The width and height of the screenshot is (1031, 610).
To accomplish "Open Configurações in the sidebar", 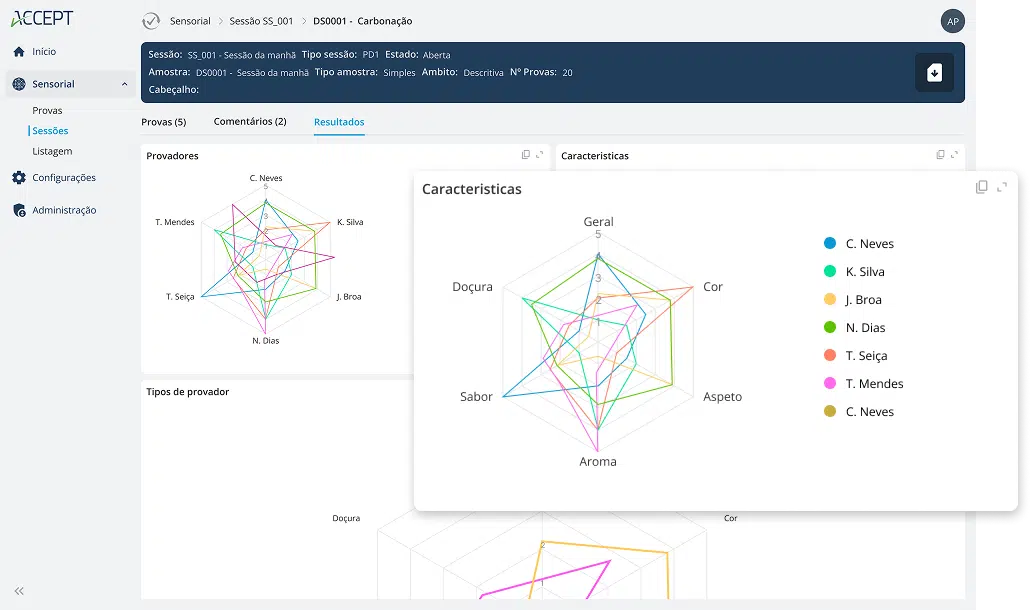I will point(64,177).
